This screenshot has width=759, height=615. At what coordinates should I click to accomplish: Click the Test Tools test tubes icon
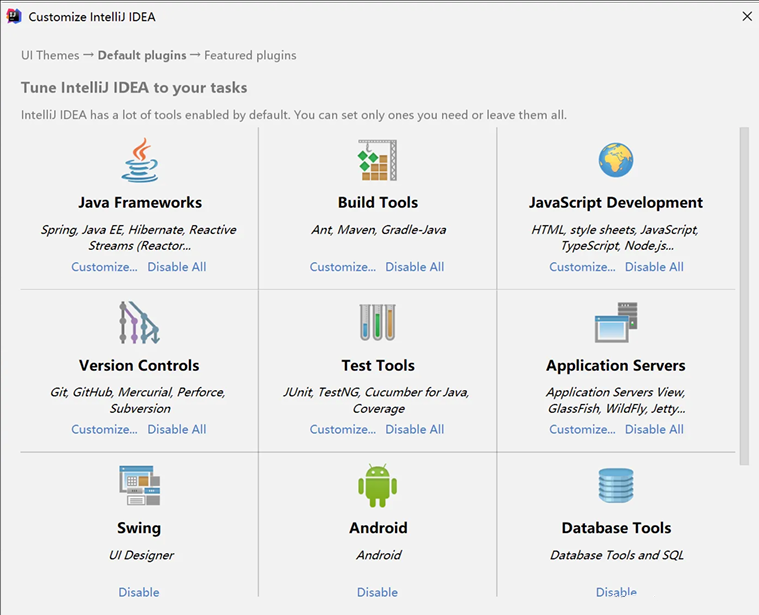[378, 322]
